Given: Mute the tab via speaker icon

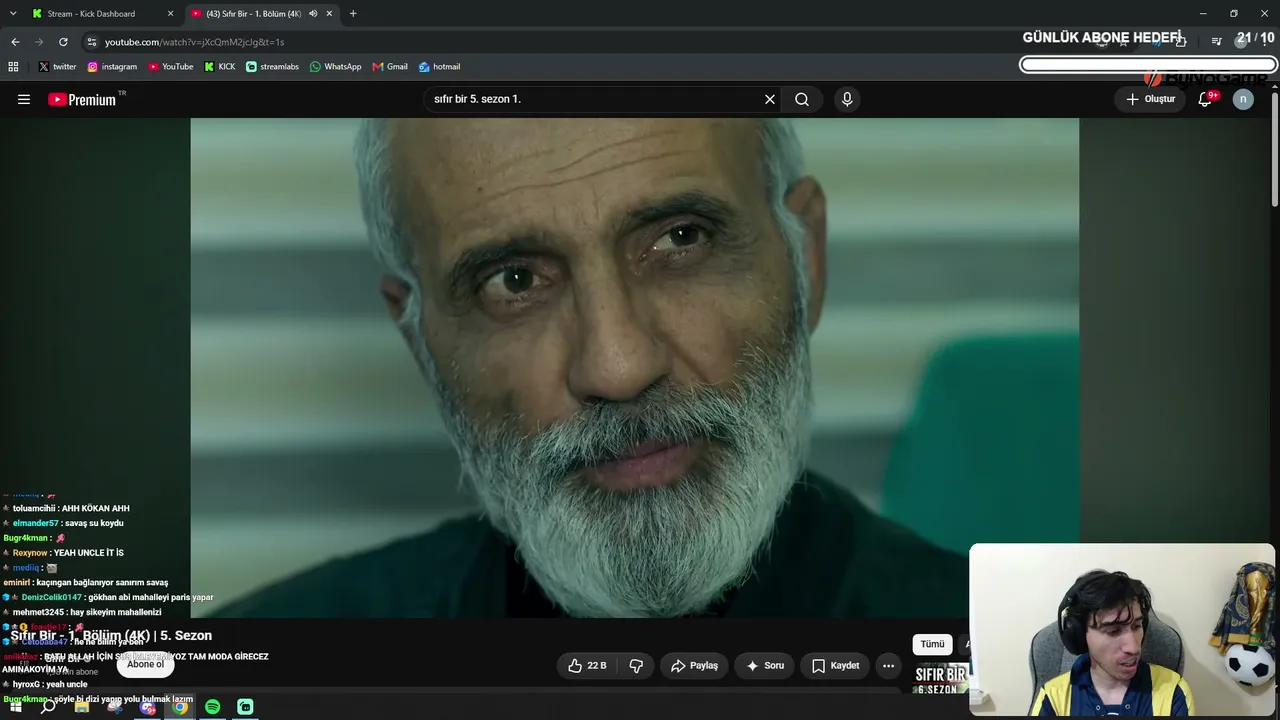Looking at the screenshot, I should pyautogui.click(x=312, y=14).
